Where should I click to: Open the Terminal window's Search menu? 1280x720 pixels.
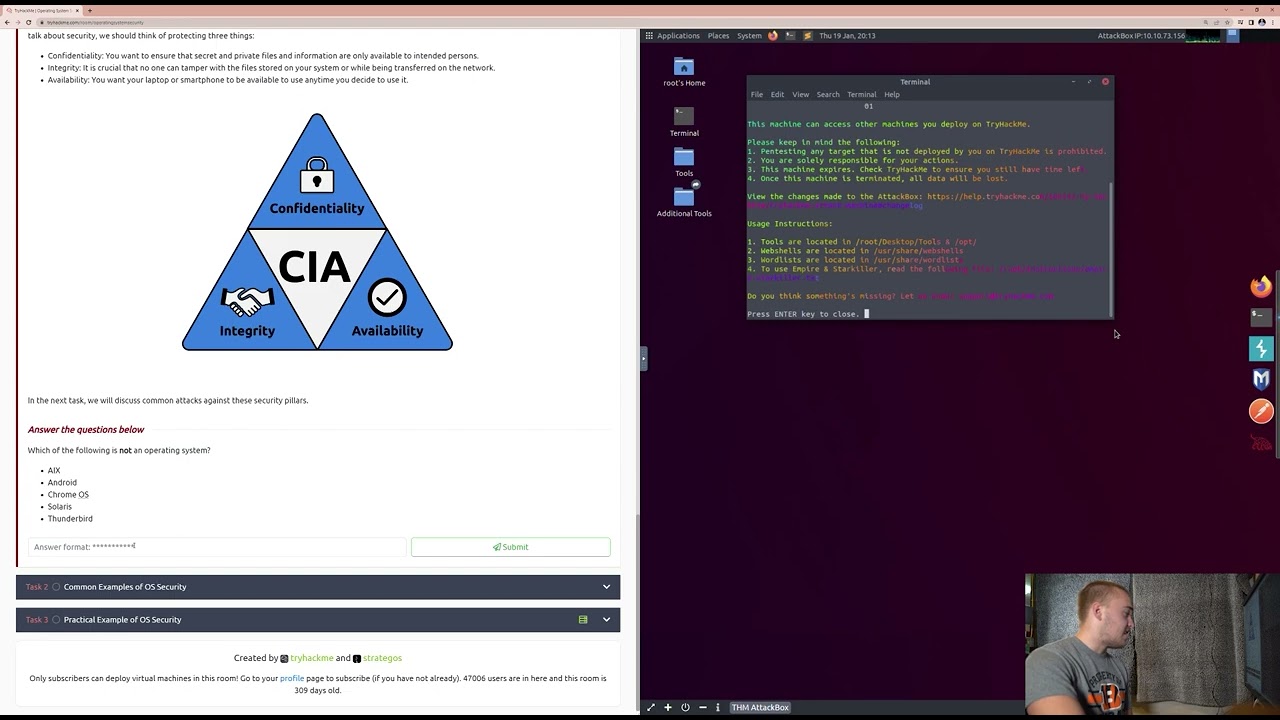828,94
